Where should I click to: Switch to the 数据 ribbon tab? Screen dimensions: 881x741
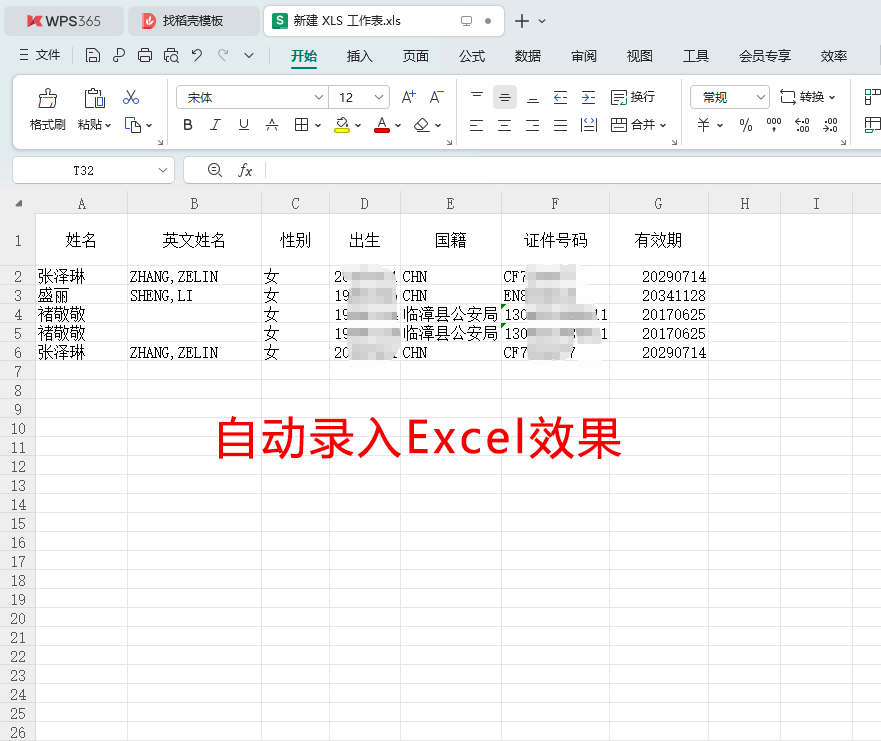click(528, 56)
